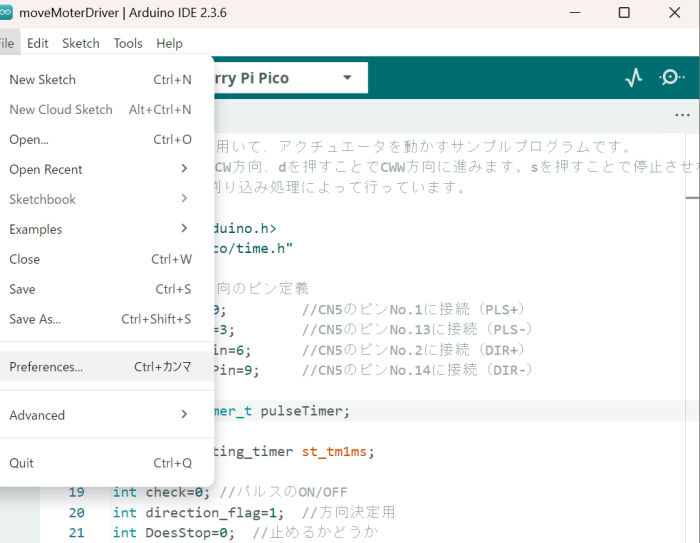Screen dimensions: 700x543
Task: Open the Sketchbook submenu
Action: click(x=100, y=199)
